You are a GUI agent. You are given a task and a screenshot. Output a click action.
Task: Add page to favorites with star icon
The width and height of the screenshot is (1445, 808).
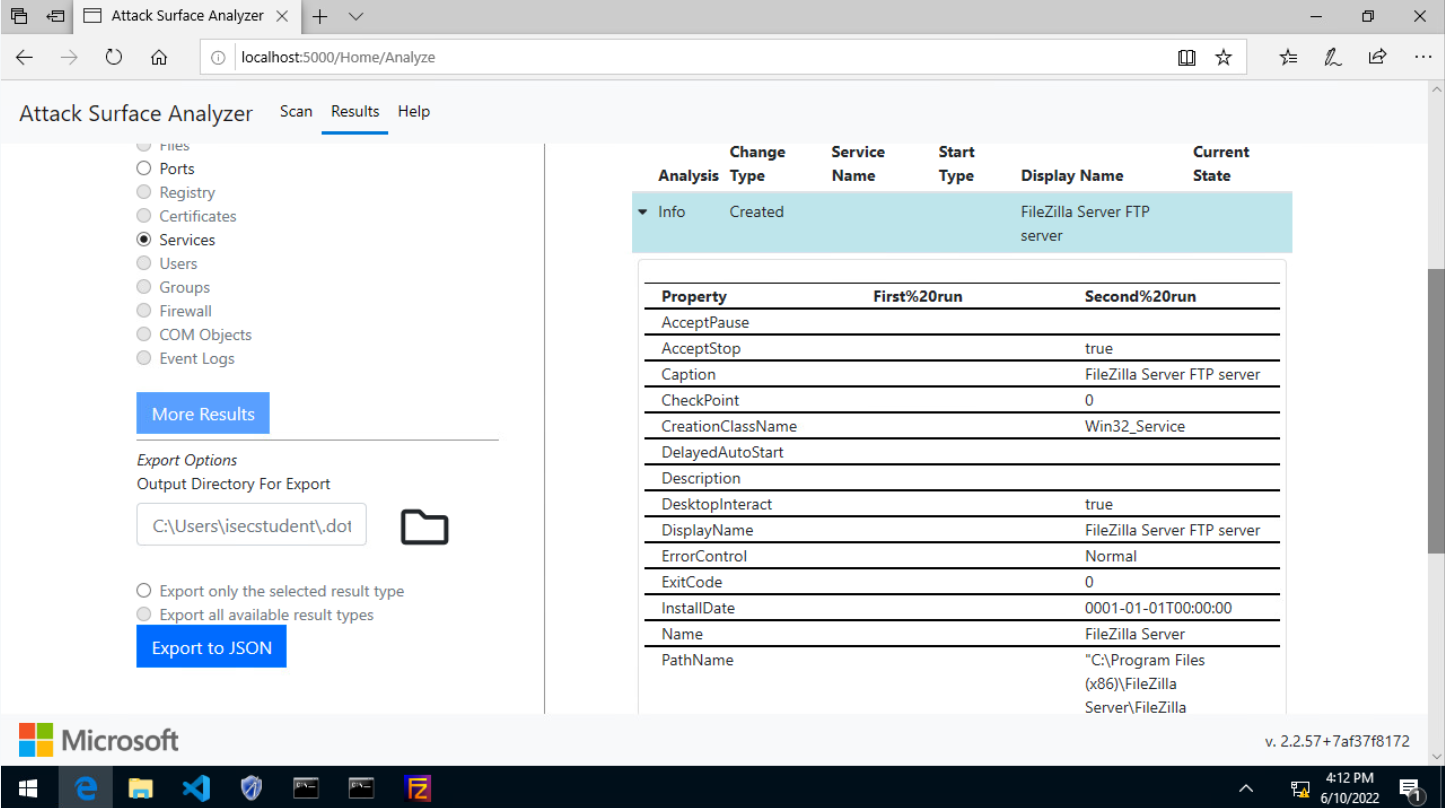(1223, 58)
